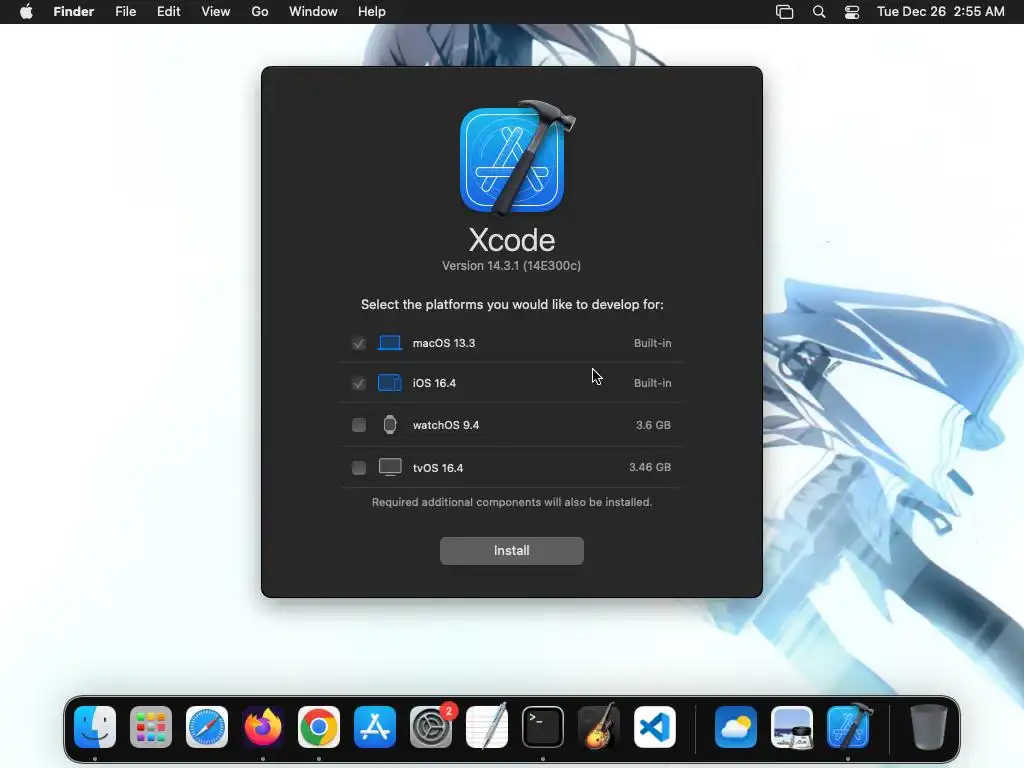Screen dimensions: 1024x768
Task: Launch Google Chrome from the Dock
Action: [x=319, y=726]
